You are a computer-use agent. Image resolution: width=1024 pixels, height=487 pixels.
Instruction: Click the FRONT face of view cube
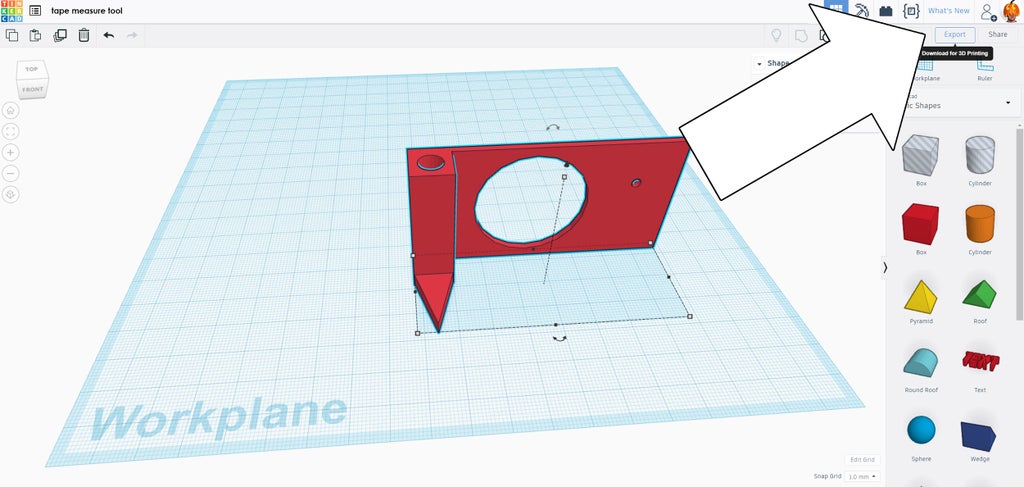point(33,89)
